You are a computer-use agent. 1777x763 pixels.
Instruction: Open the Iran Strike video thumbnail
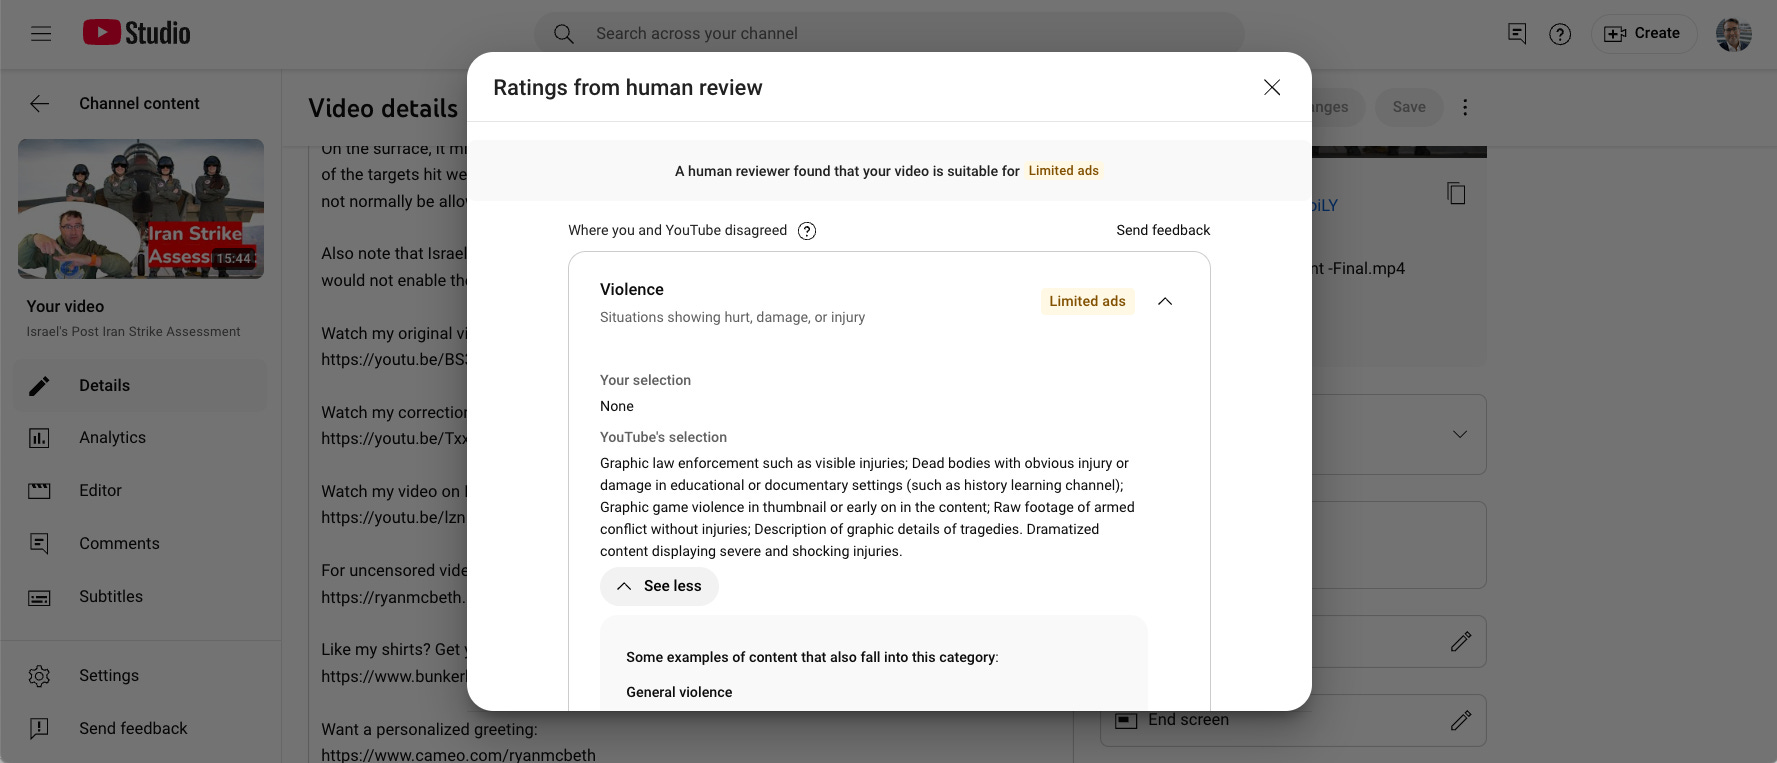tap(141, 208)
